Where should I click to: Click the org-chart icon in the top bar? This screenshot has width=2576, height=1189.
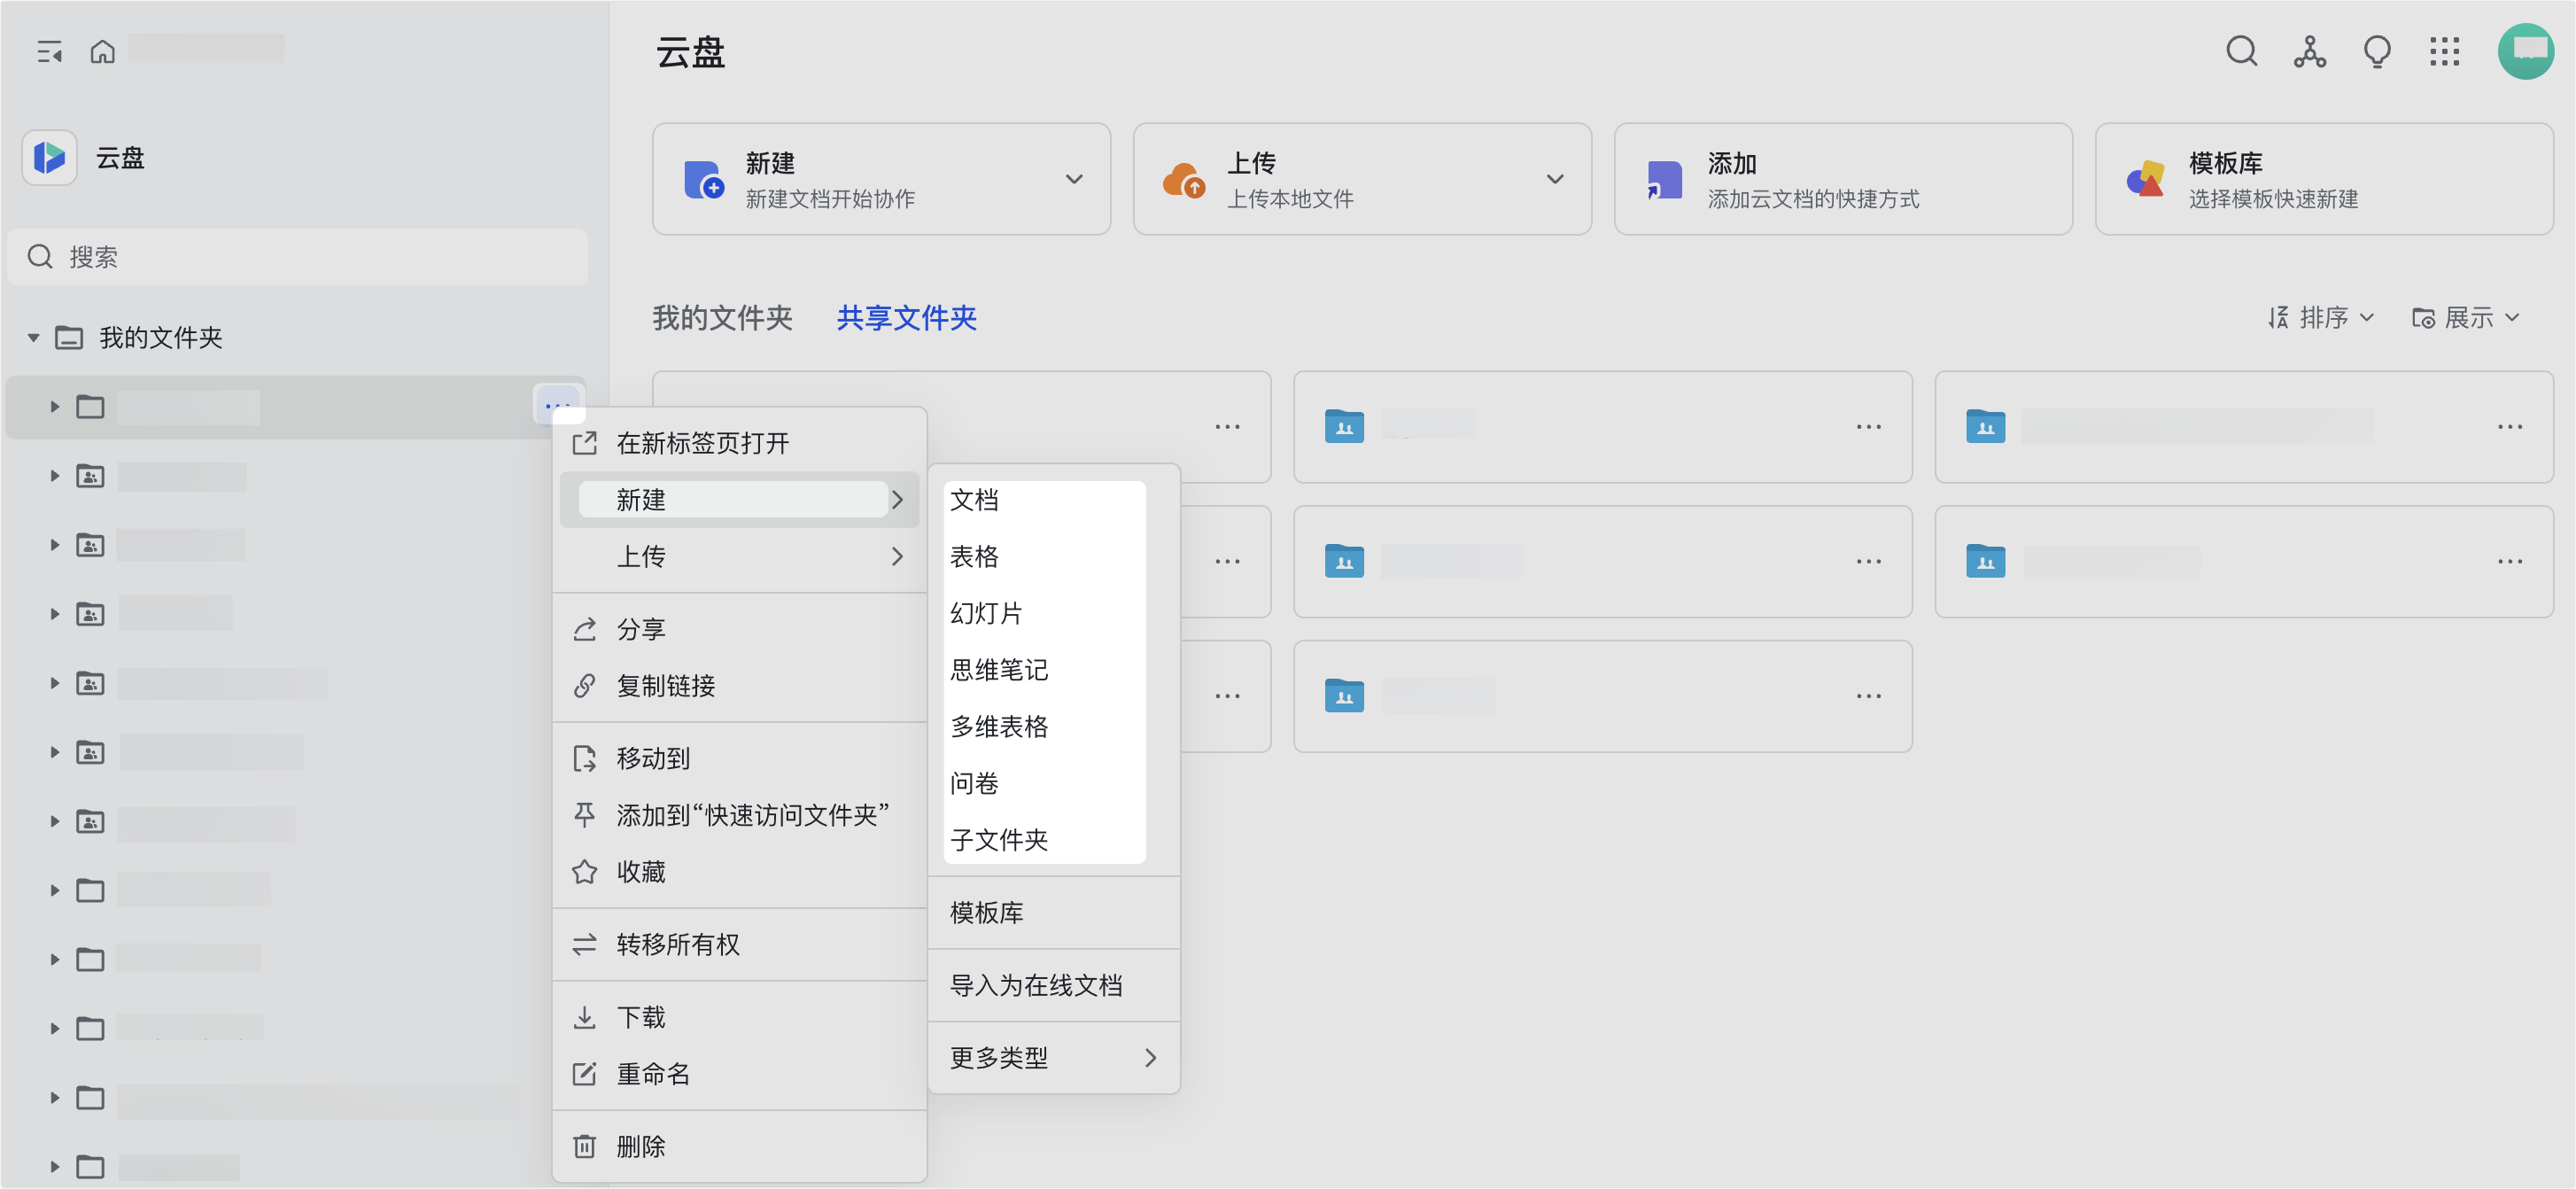(x=2309, y=51)
